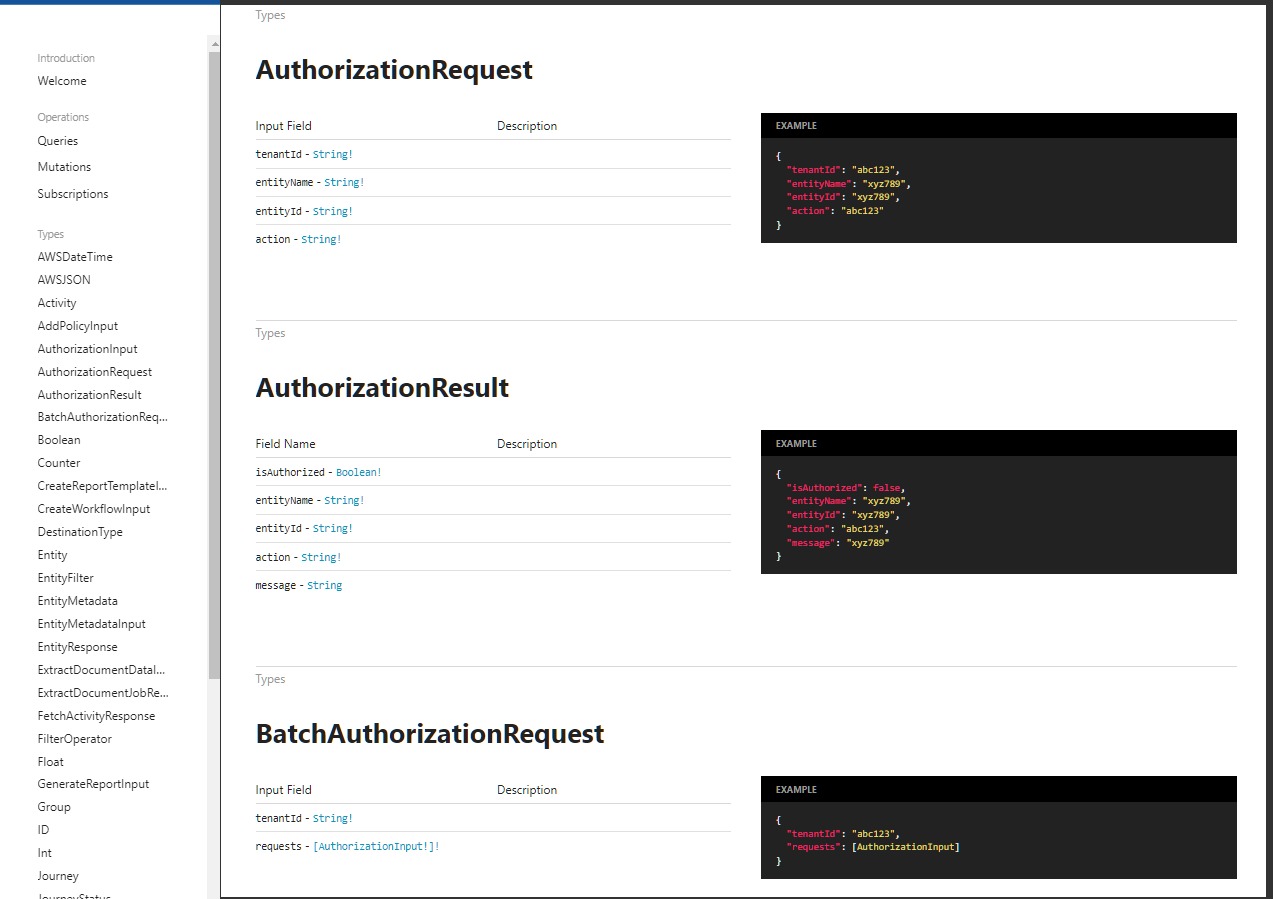Open Subscriptions in the sidebar
This screenshot has width=1273, height=899.
point(73,194)
